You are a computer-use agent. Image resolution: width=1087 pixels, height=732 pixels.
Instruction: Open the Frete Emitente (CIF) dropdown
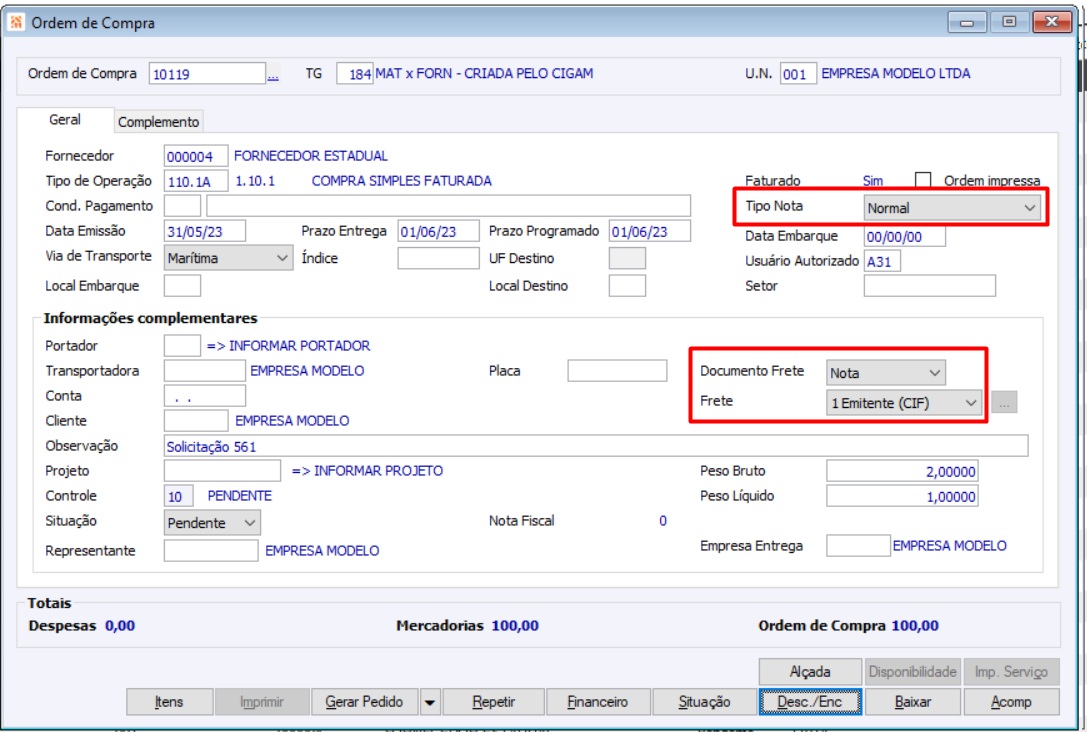click(904, 403)
